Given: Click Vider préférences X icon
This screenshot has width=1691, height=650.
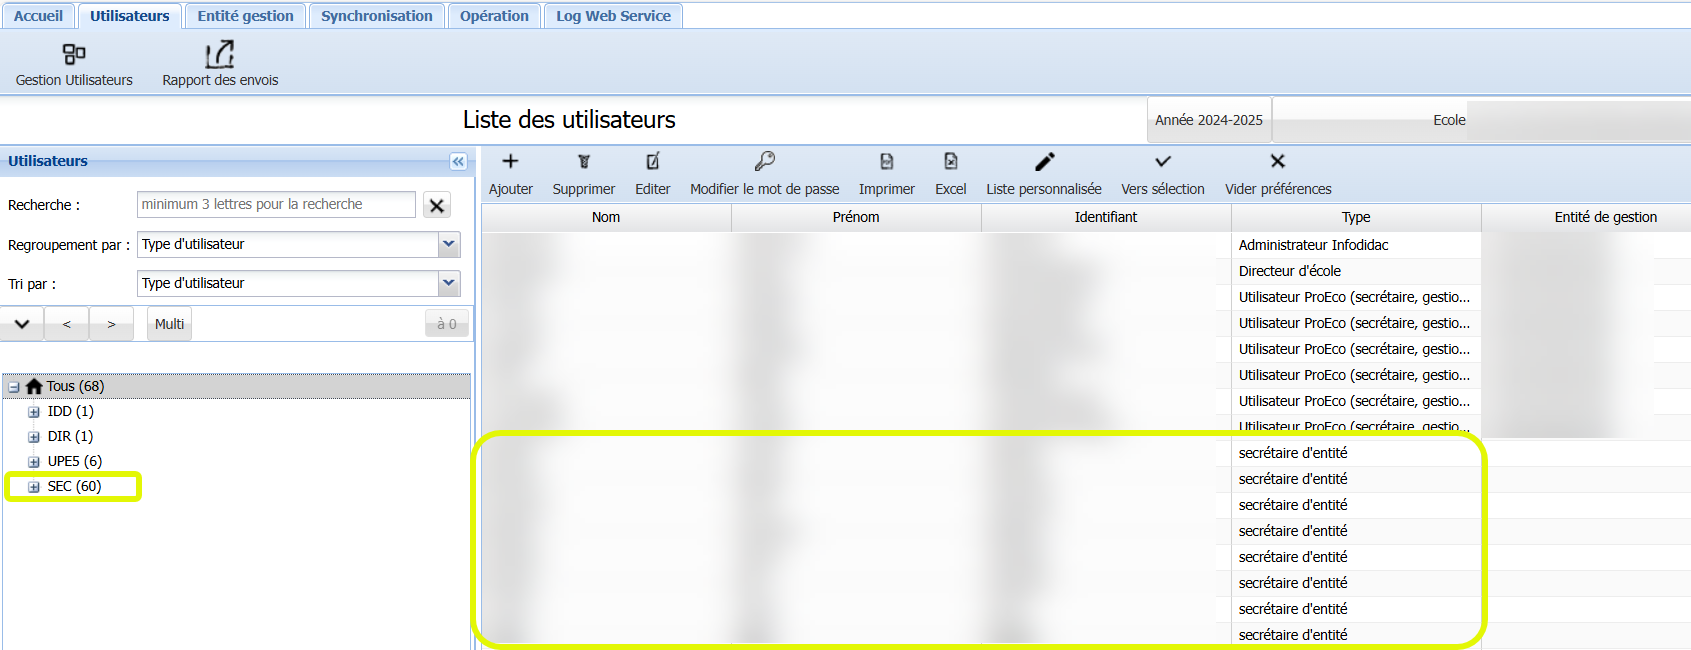Looking at the screenshot, I should pos(1278,162).
